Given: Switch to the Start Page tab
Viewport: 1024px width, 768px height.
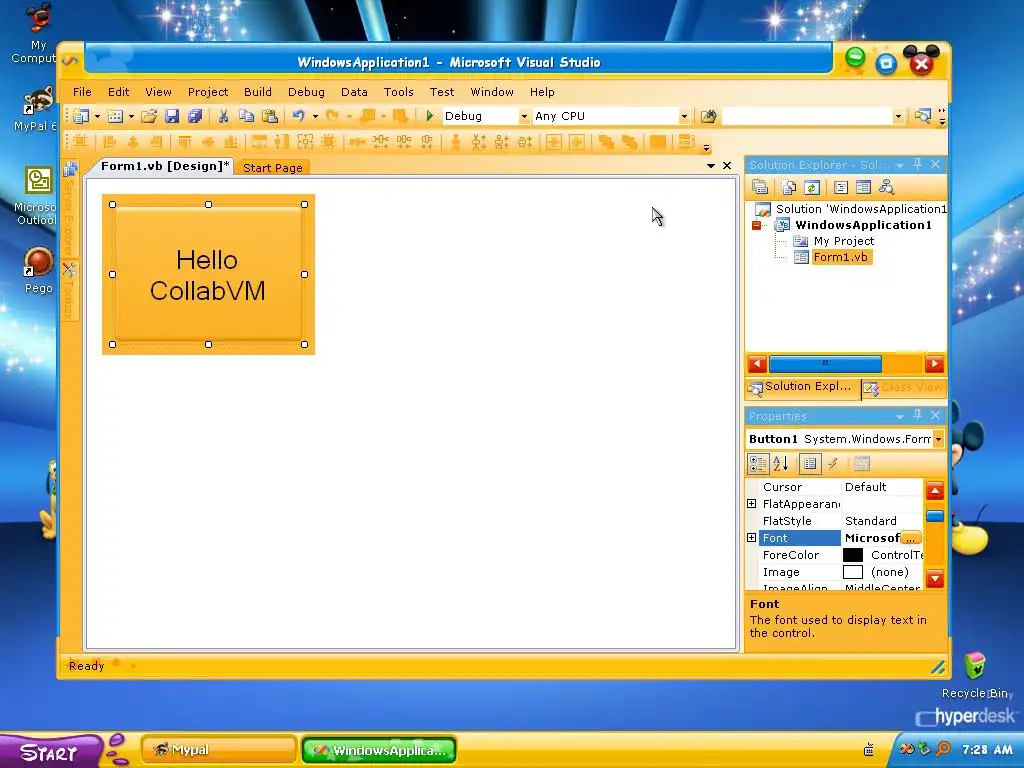Looking at the screenshot, I should point(273,168).
